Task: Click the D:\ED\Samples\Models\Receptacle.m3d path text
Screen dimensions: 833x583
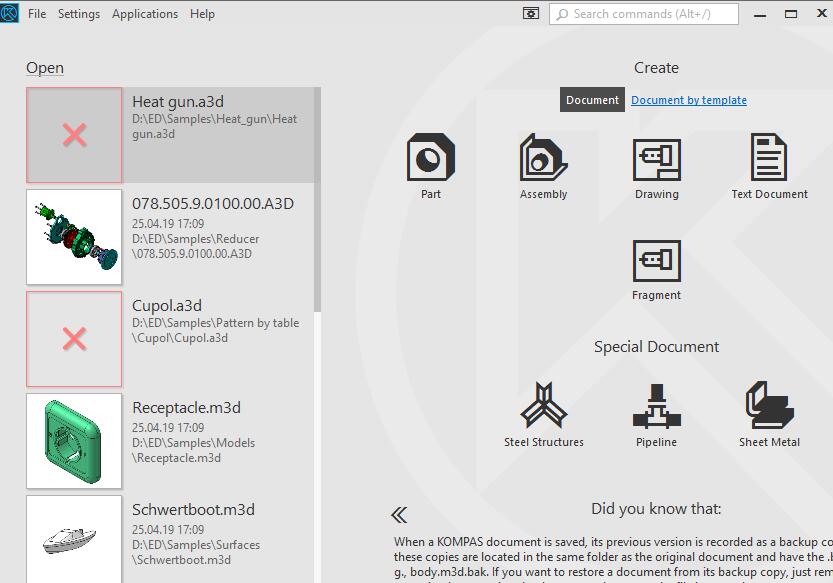Action: pyautogui.click(x=193, y=450)
